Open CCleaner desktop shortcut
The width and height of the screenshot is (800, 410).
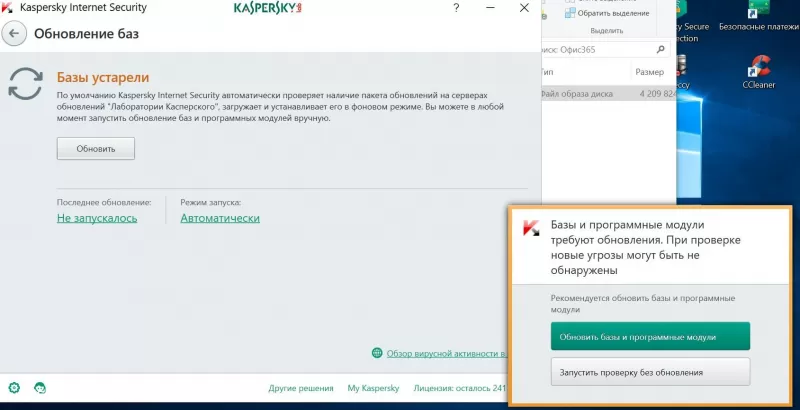[x=759, y=72]
